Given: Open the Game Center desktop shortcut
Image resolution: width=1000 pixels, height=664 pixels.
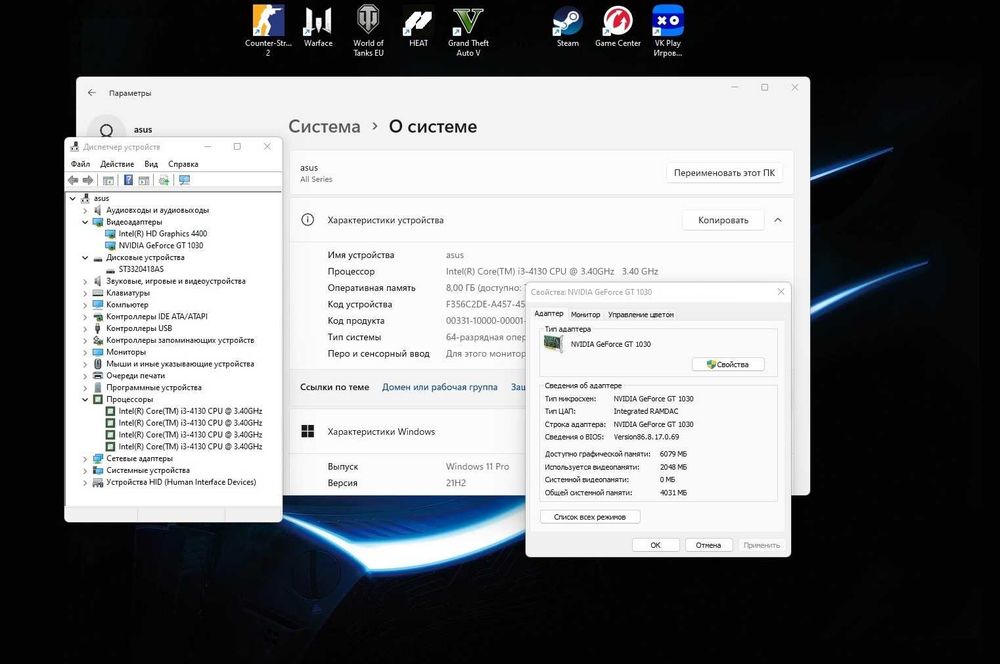Looking at the screenshot, I should coord(617,27).
